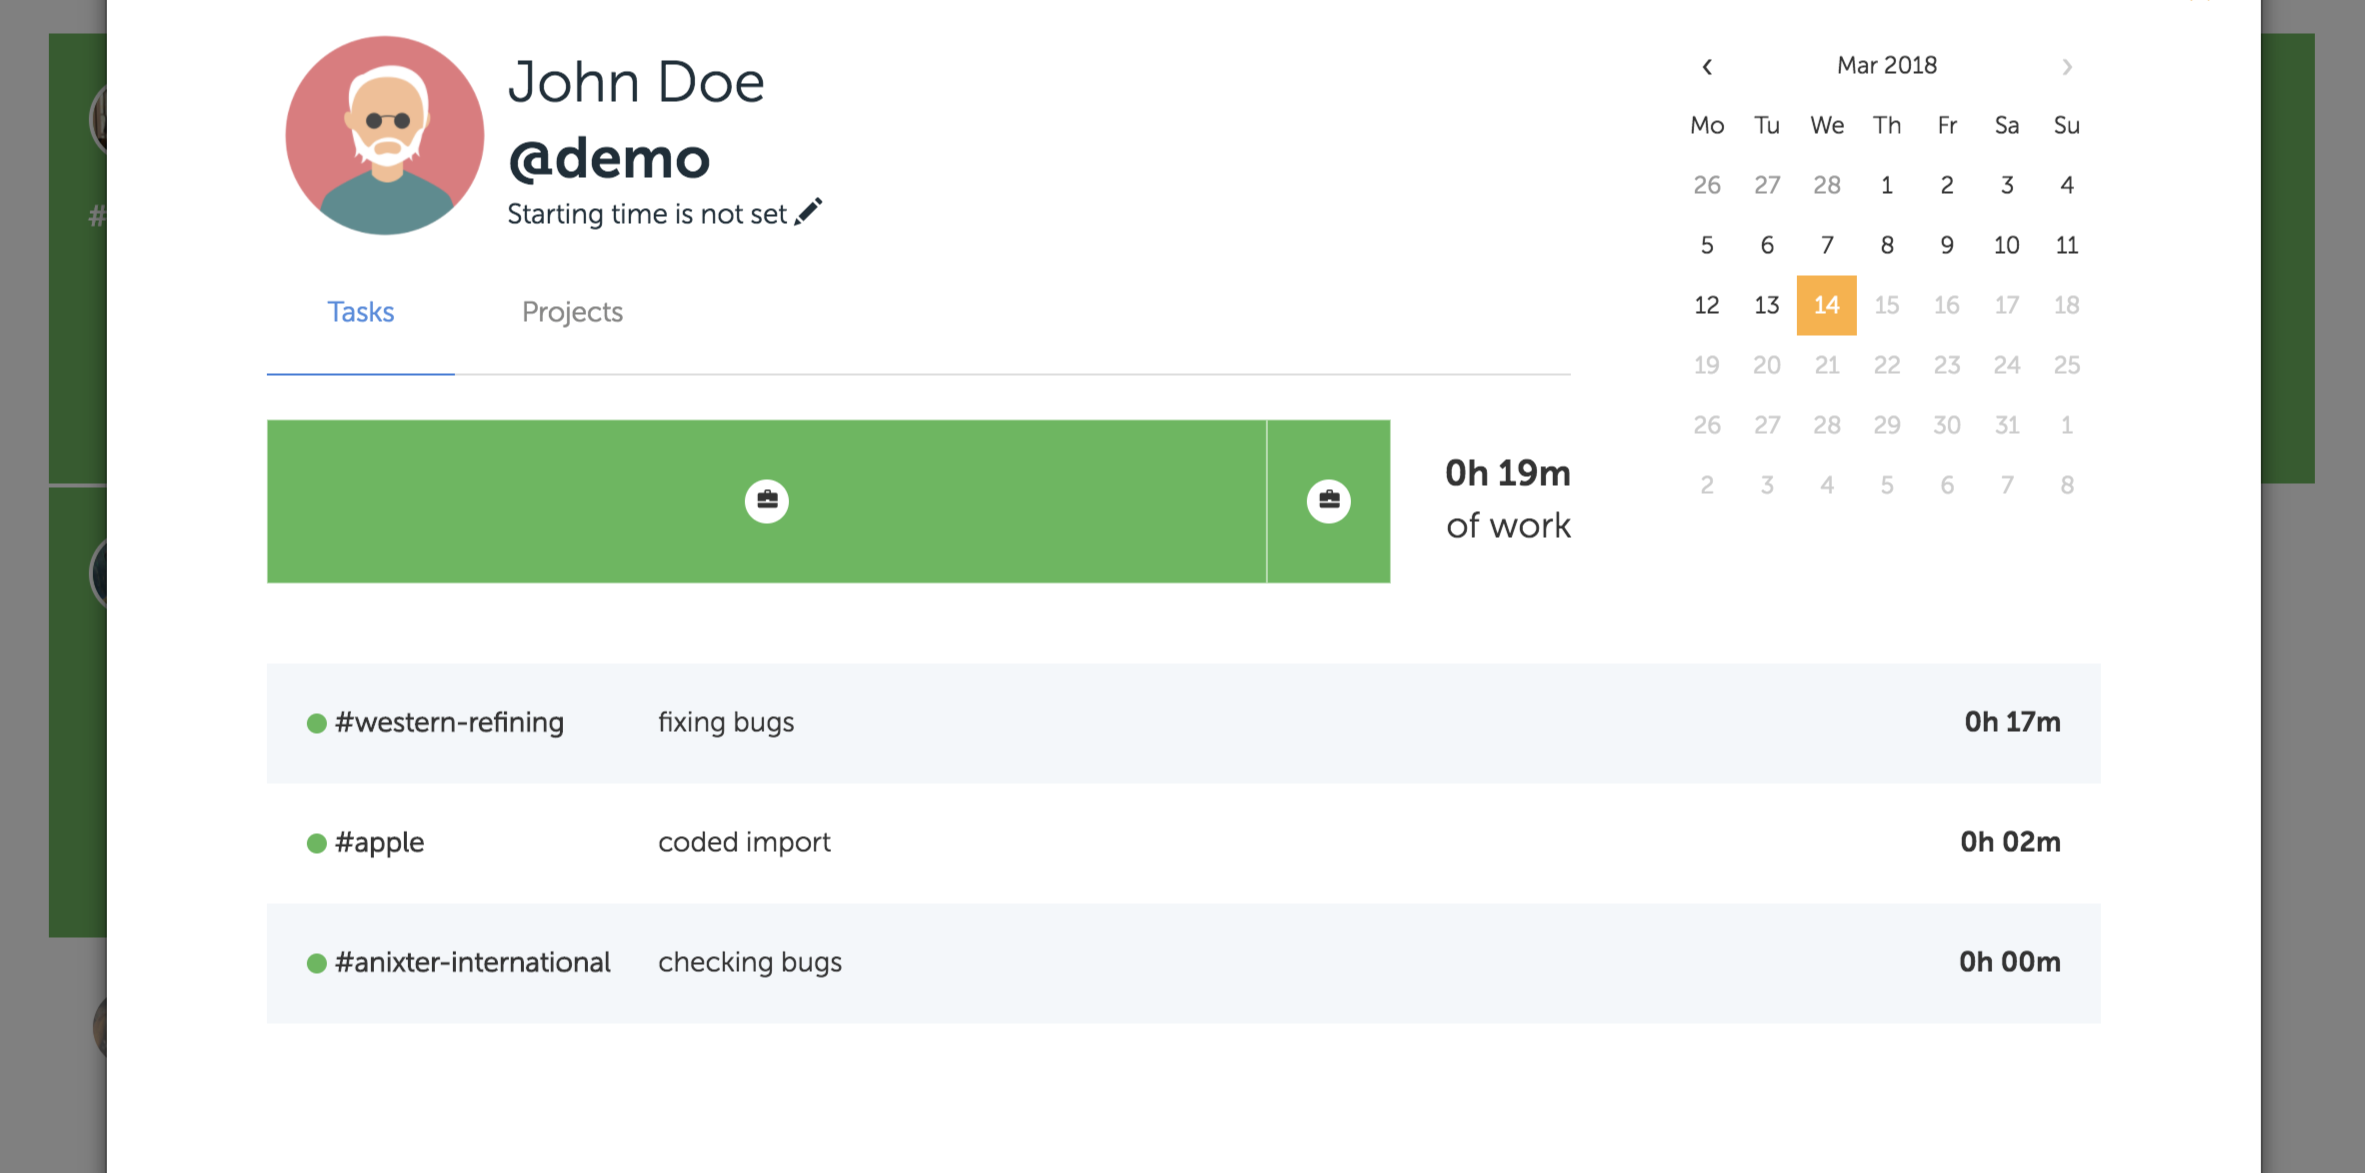This screenshot has width=2365, height=1173.
Task: Click the Mar 2018 month label
Action: point(1887,65)
